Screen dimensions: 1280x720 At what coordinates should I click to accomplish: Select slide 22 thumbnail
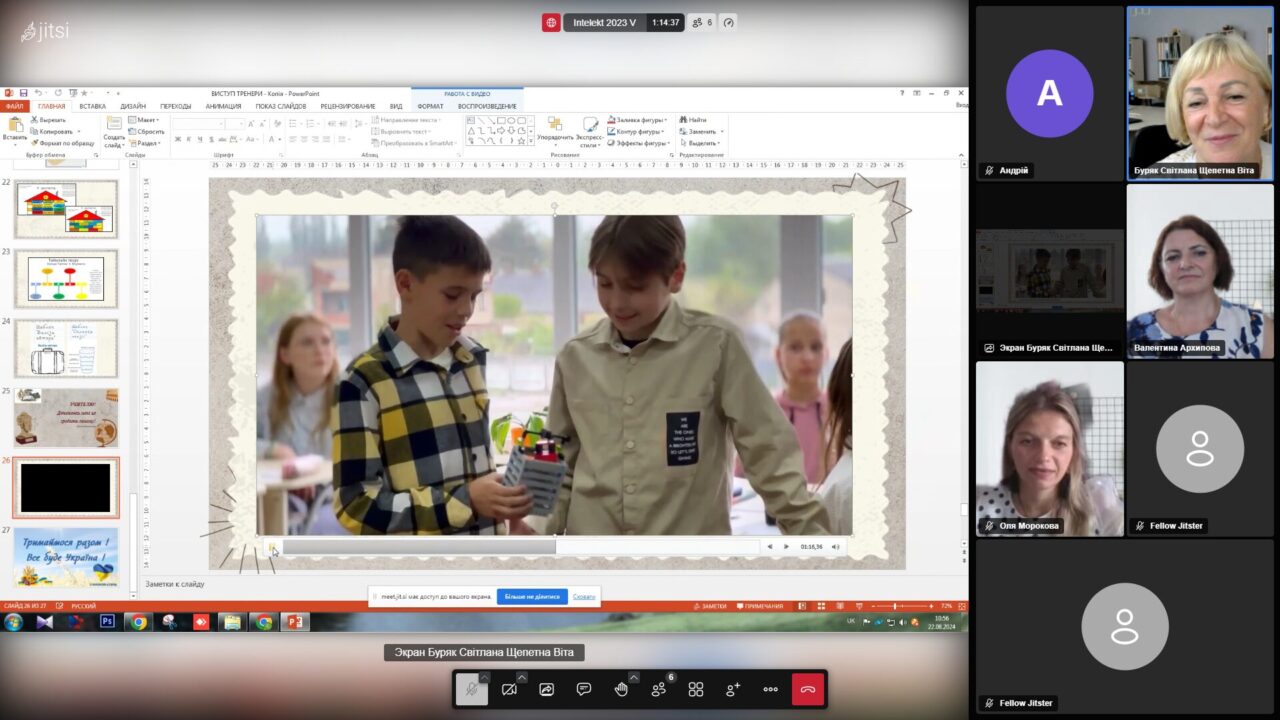pyautogui.click(x=65, y=208)
